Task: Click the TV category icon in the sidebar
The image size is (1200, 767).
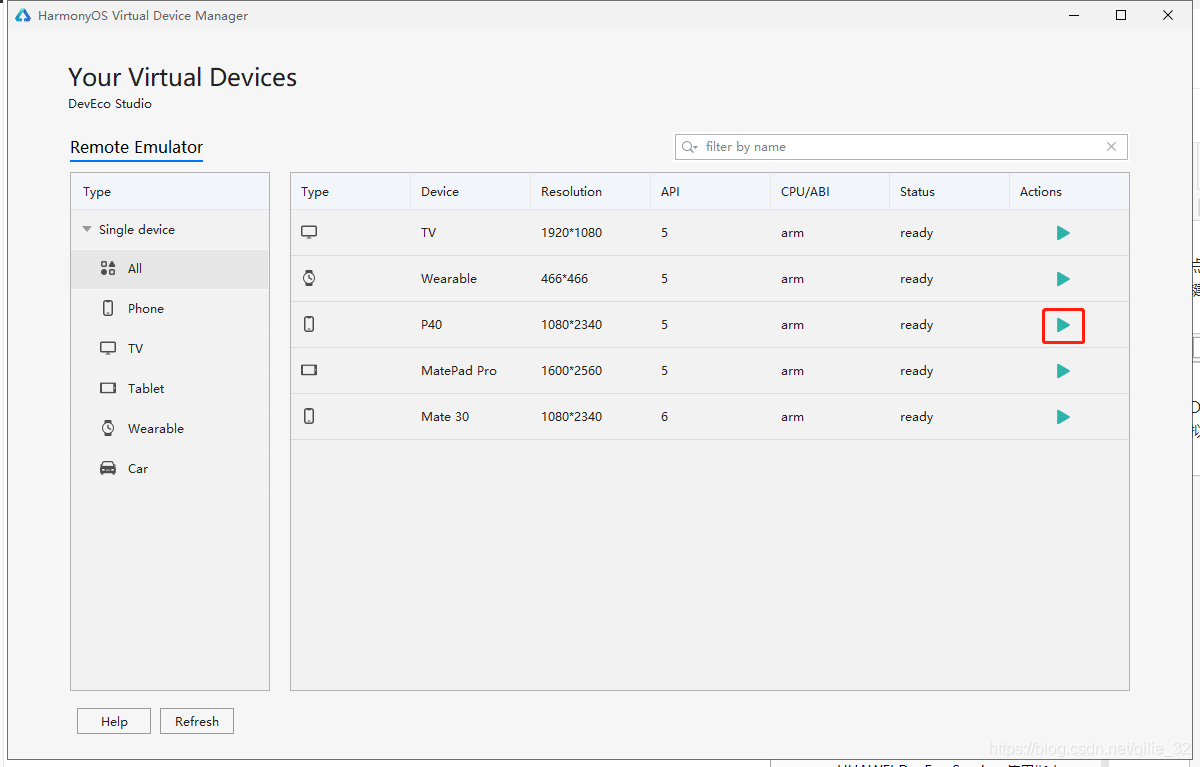Action: [x=108, y=348]
